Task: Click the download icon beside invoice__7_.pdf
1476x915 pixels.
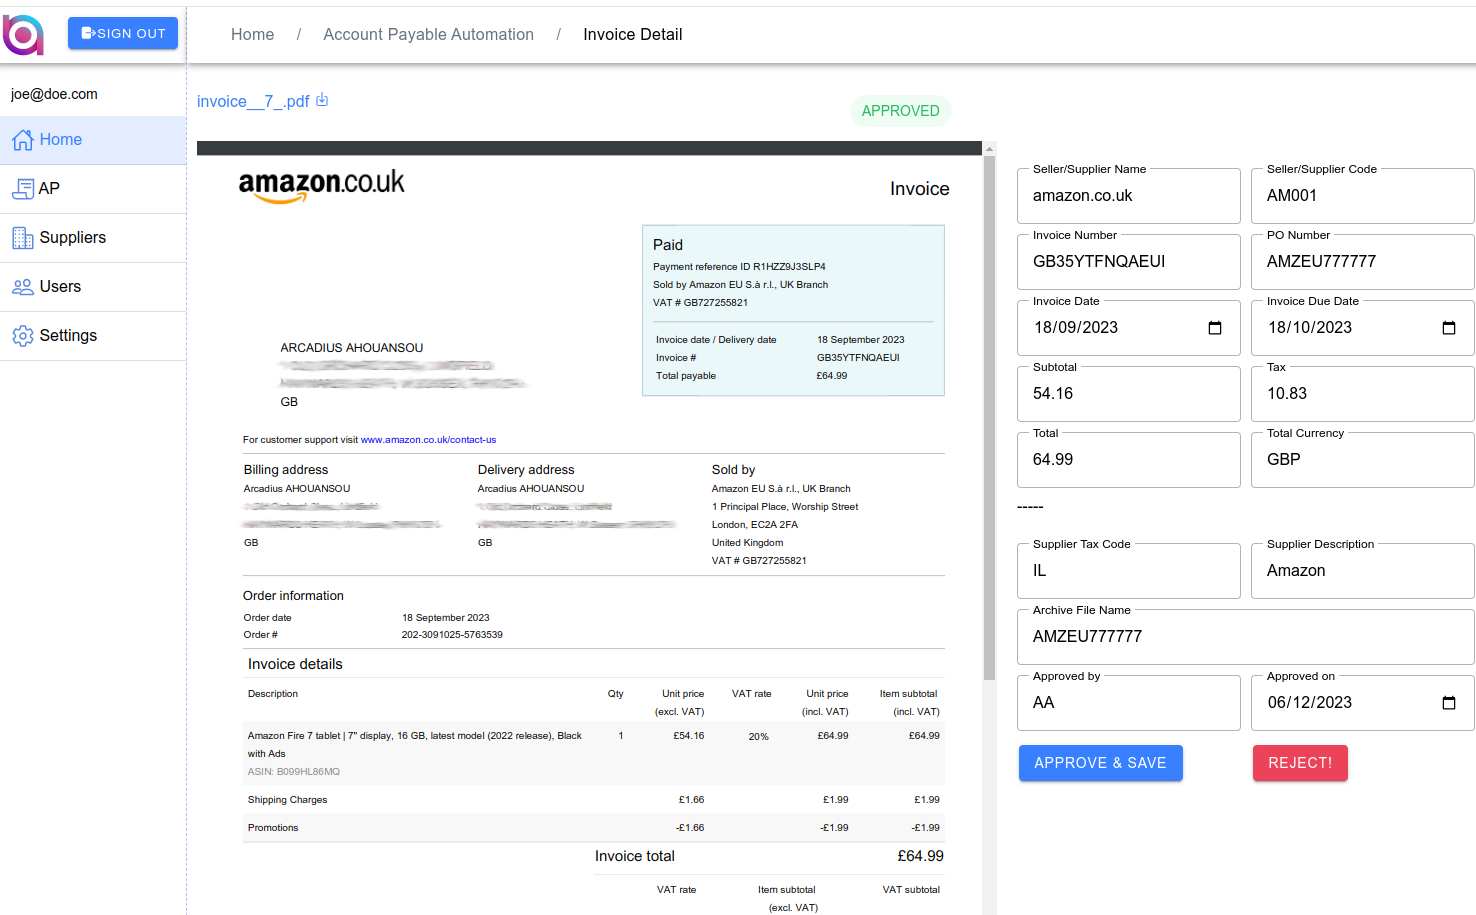Action: click(322, 100)
